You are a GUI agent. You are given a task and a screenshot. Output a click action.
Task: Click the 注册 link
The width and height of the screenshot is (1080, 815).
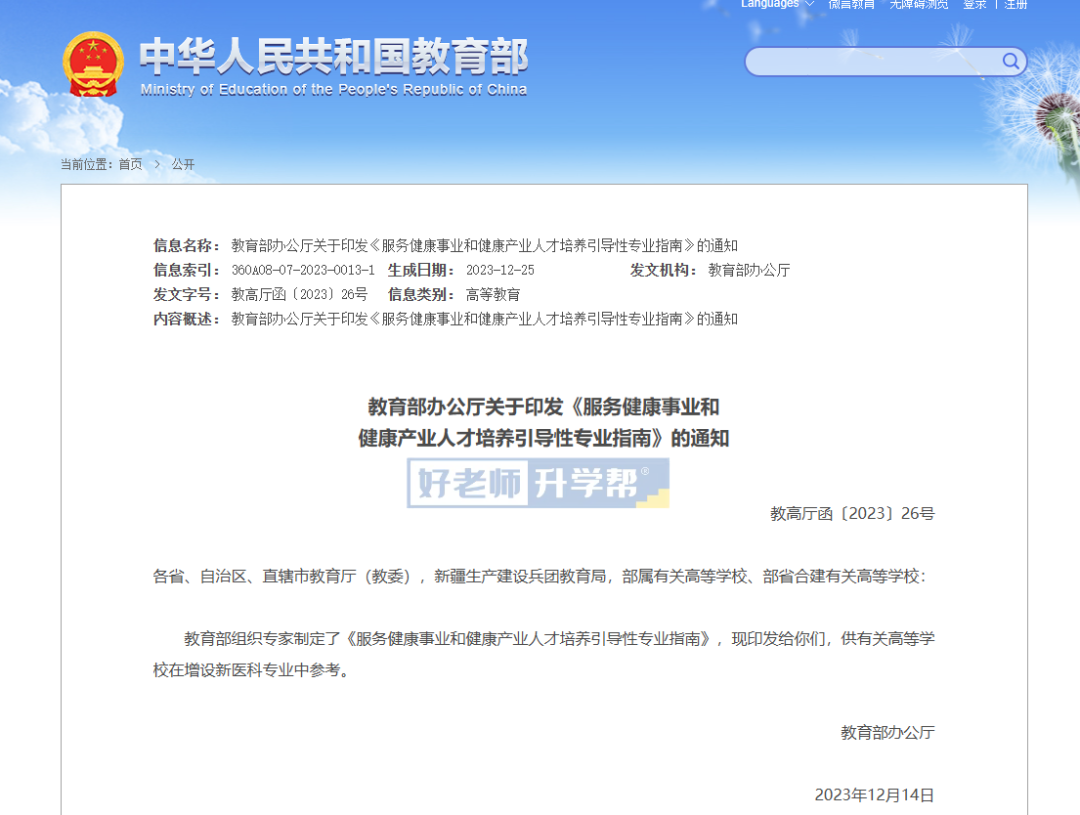1013,4
